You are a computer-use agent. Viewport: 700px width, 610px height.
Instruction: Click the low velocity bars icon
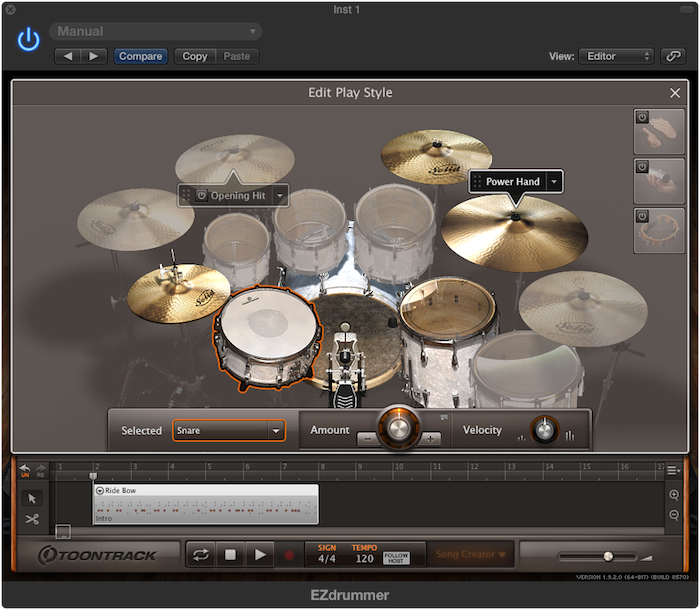[521, 439]
